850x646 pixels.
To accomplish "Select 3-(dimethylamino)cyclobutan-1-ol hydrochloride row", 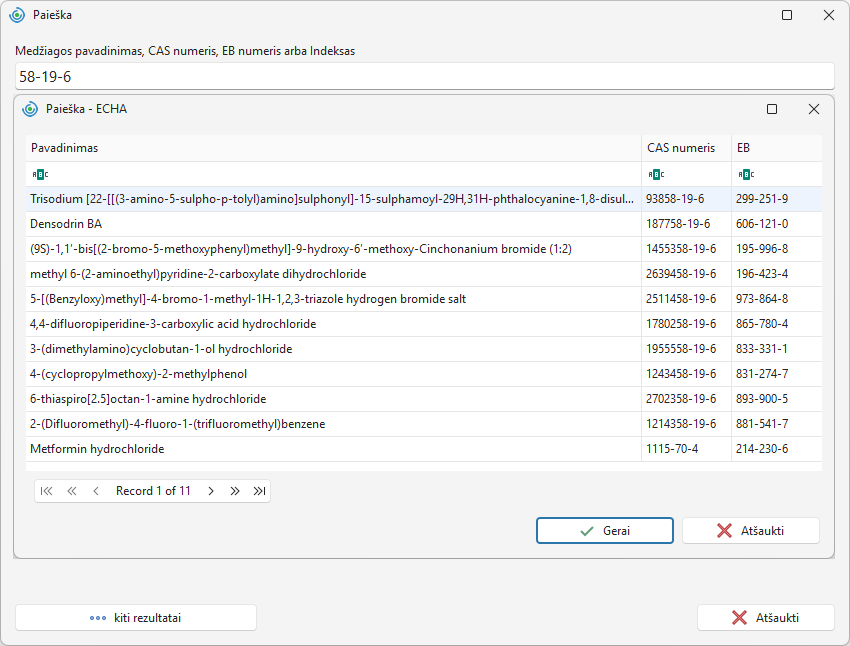I will (x=424, y=348).
